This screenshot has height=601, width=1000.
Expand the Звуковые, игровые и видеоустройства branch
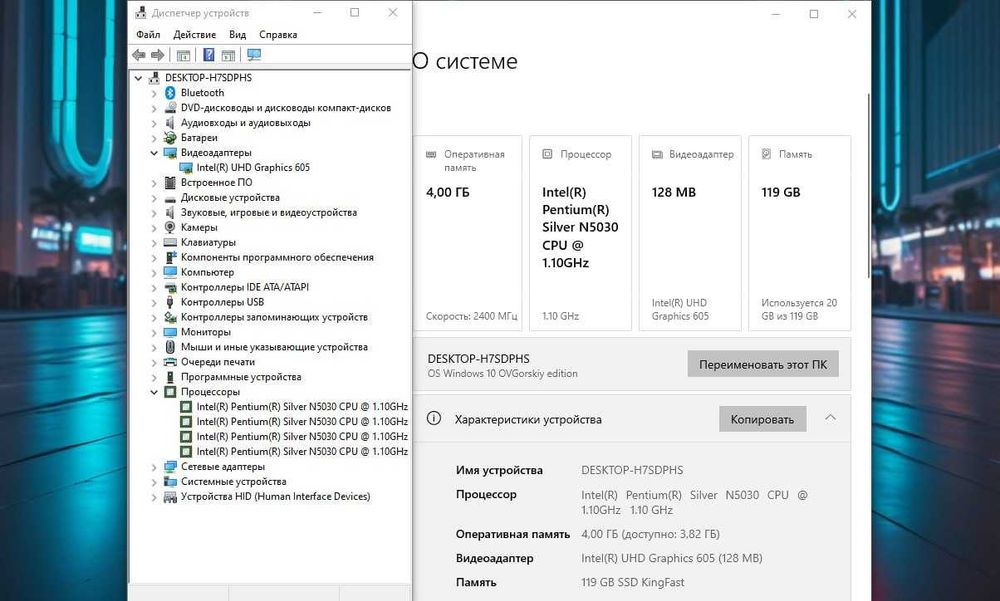coord(154,212)
